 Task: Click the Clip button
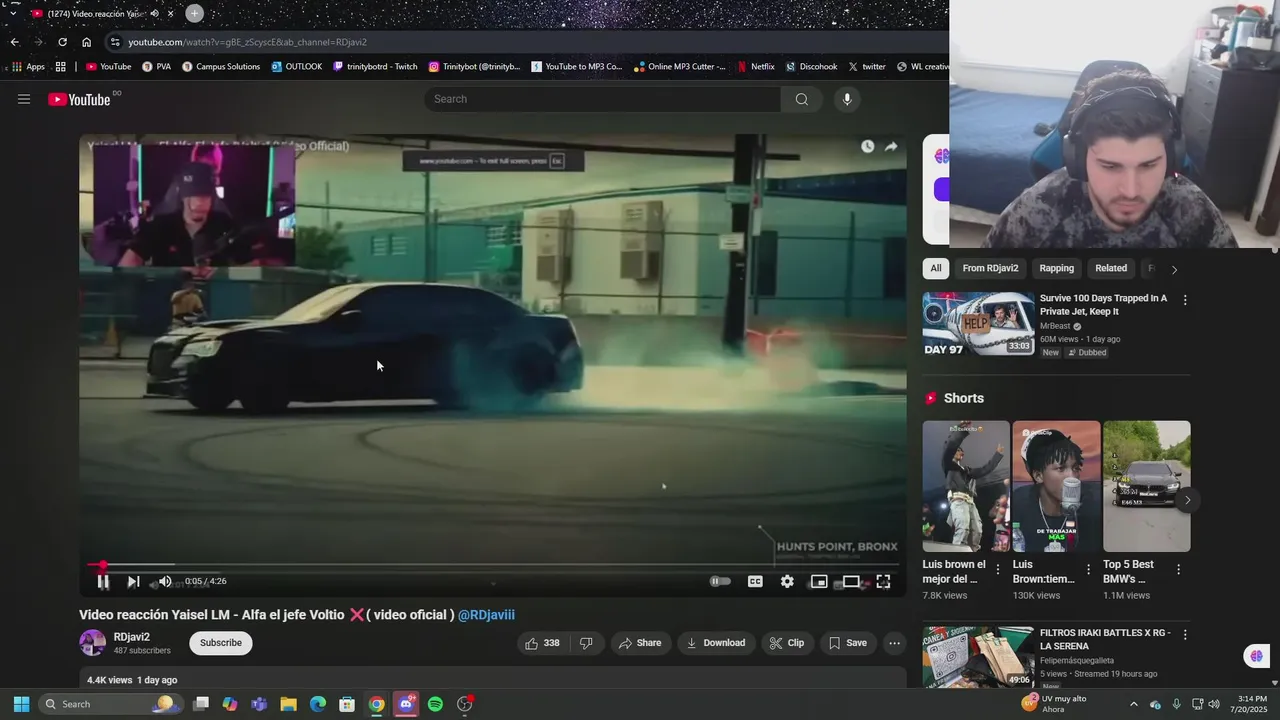coord(786,643)
